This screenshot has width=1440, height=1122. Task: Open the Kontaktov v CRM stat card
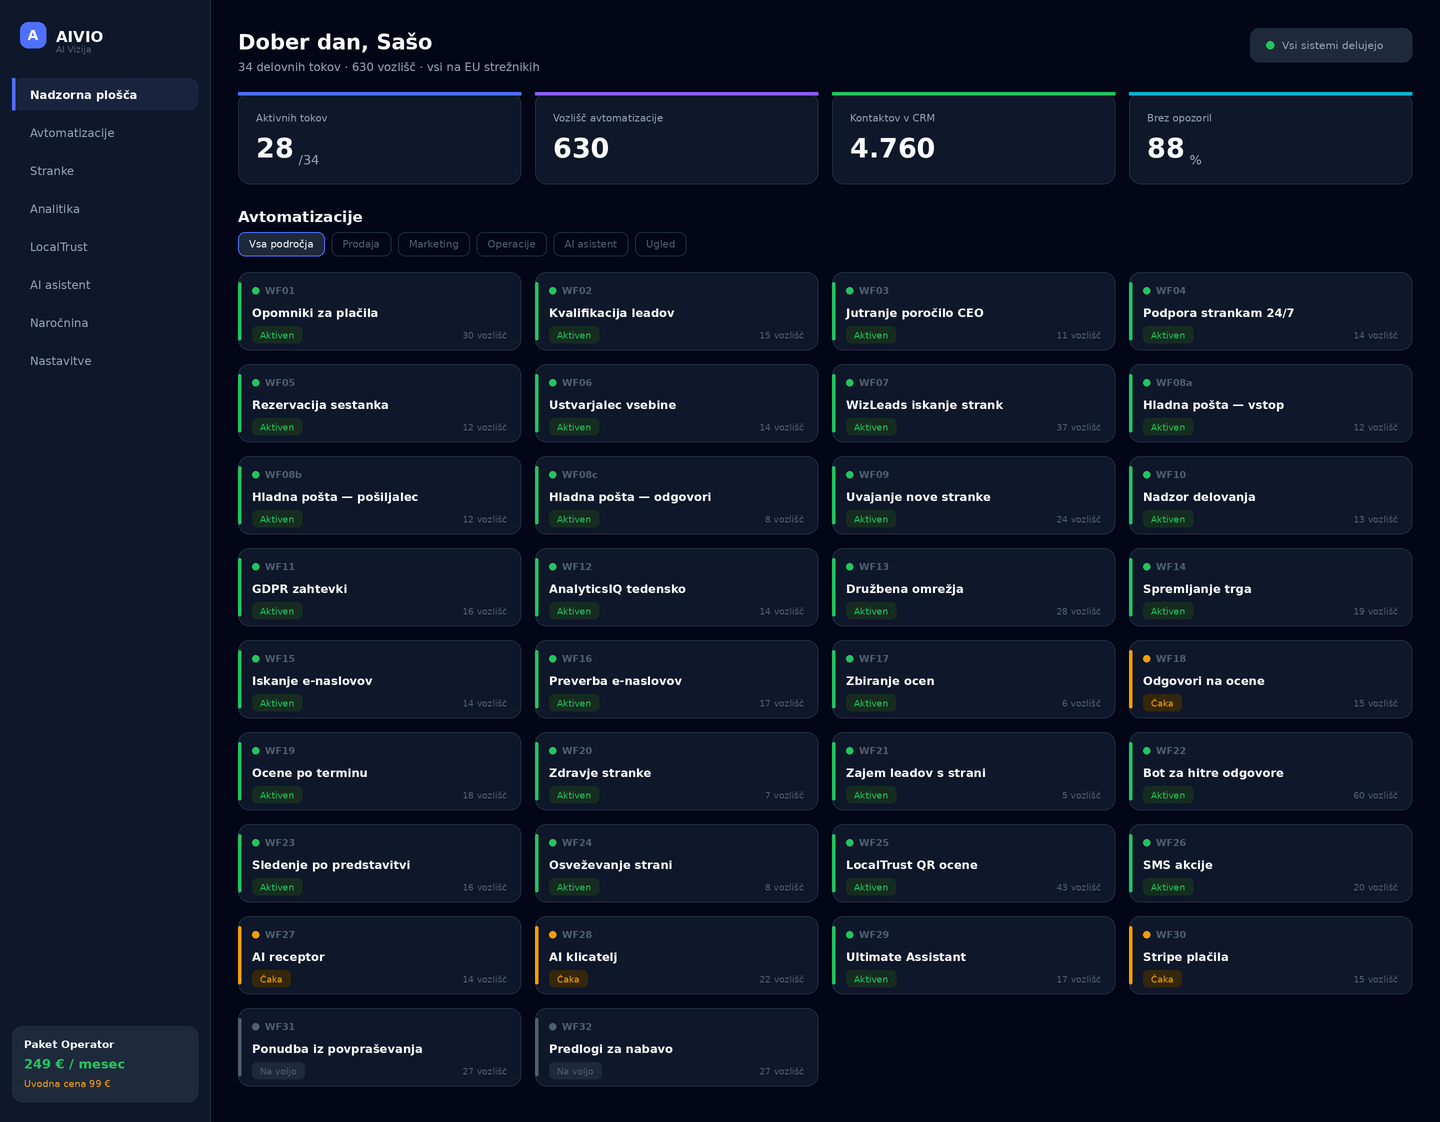tap(973, 138)
